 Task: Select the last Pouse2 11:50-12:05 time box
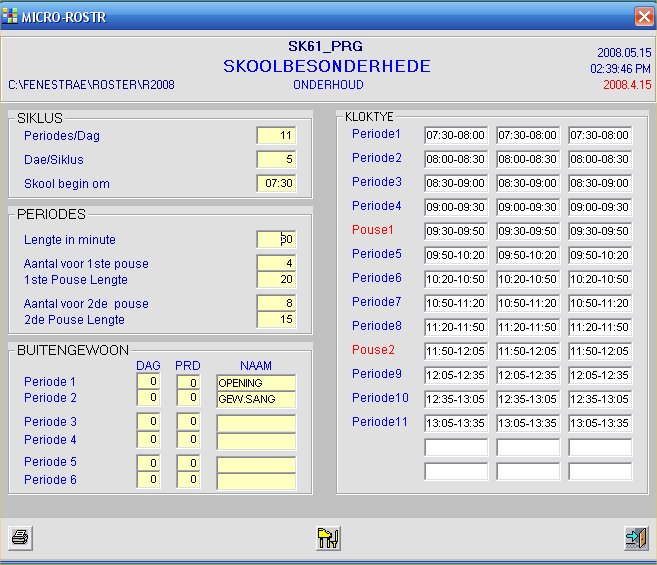coord(600,351)
